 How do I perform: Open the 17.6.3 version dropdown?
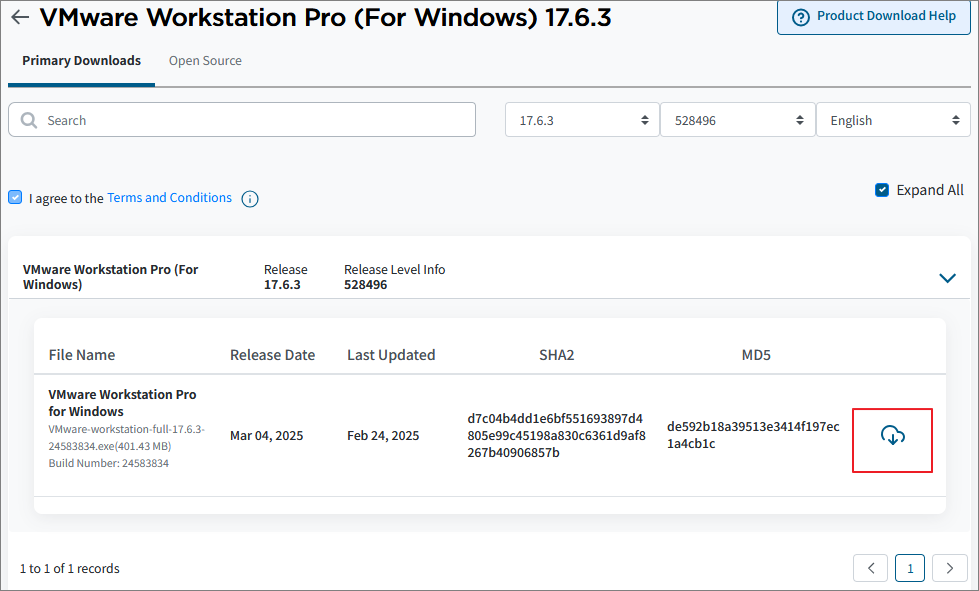click(582, 120)
